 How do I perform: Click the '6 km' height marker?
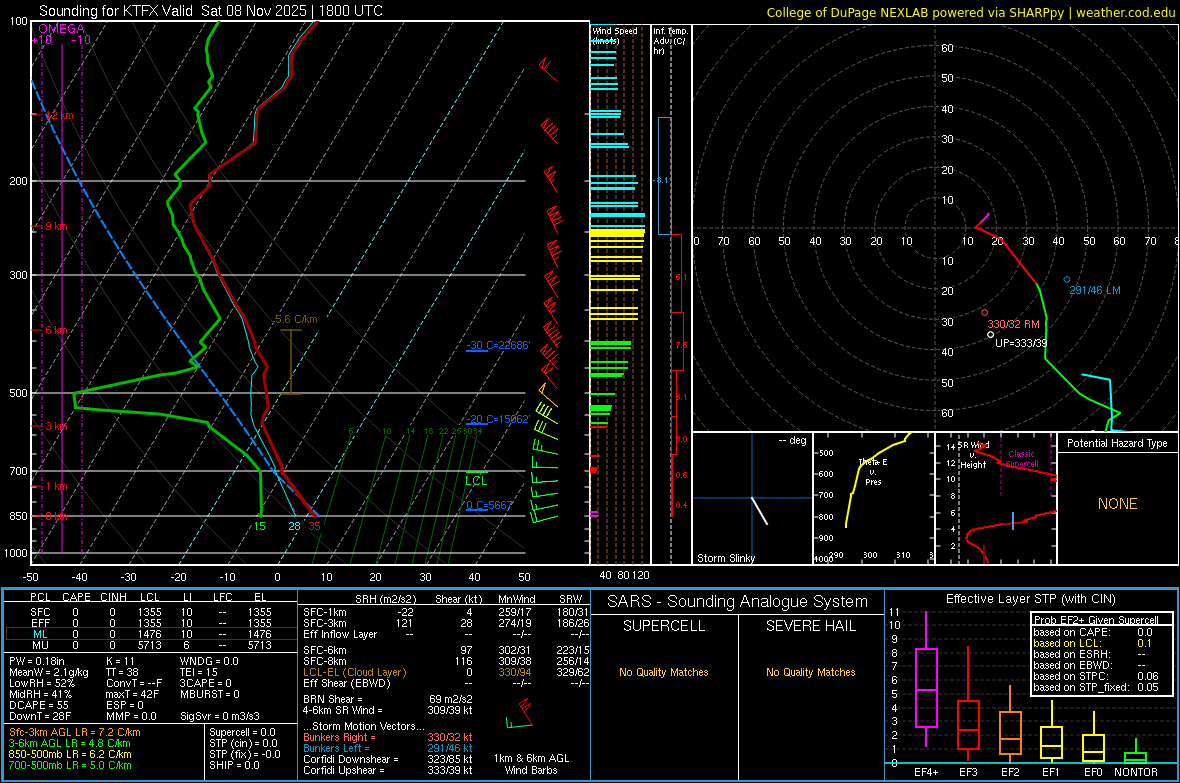click(56, 330)
